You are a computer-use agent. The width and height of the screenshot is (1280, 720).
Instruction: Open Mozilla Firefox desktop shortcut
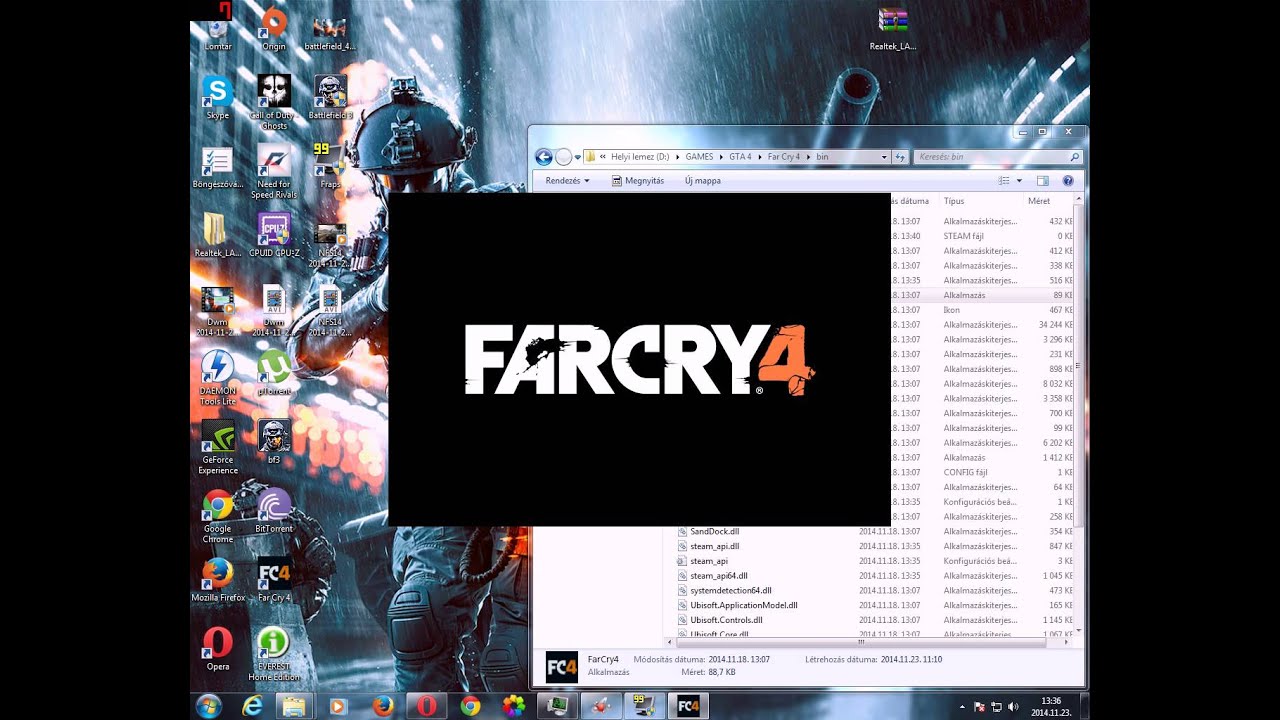[218, 578]
